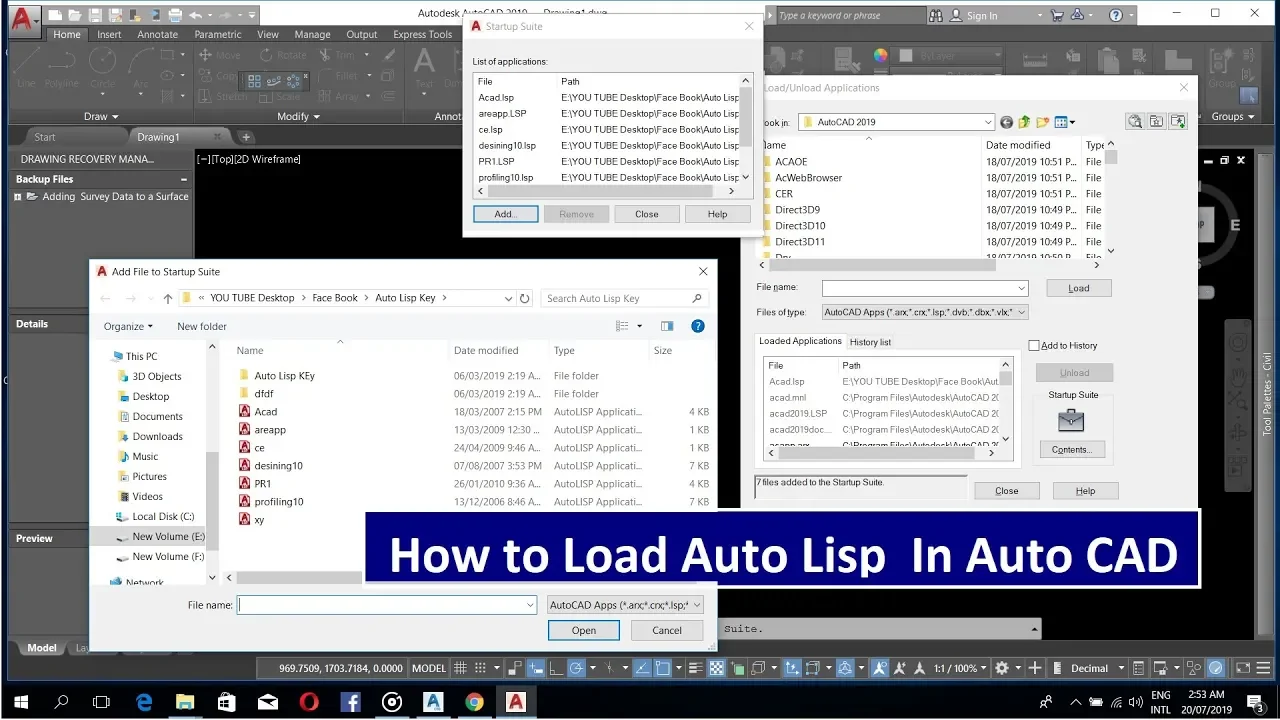1280x720 pixels.
Task: Open the Insert ribbon tab
Action: pos(109,34)
